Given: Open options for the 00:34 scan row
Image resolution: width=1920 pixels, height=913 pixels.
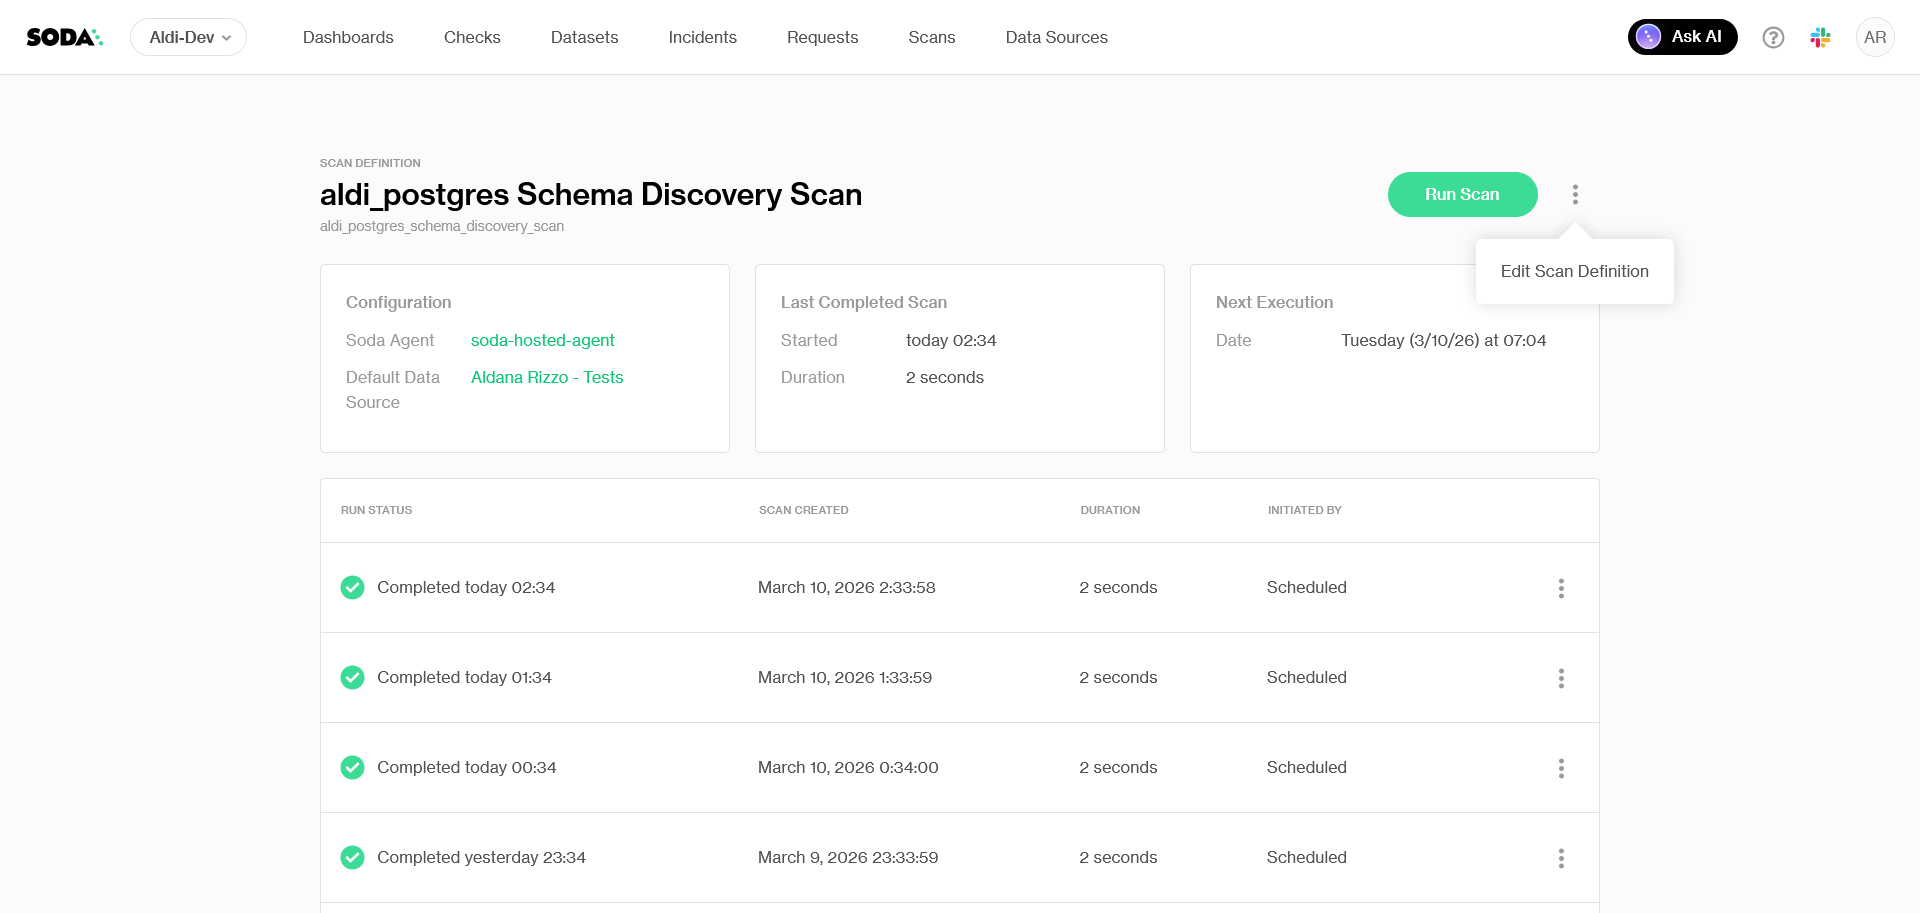Looking at the screenshot, I should click(1560, 768).
